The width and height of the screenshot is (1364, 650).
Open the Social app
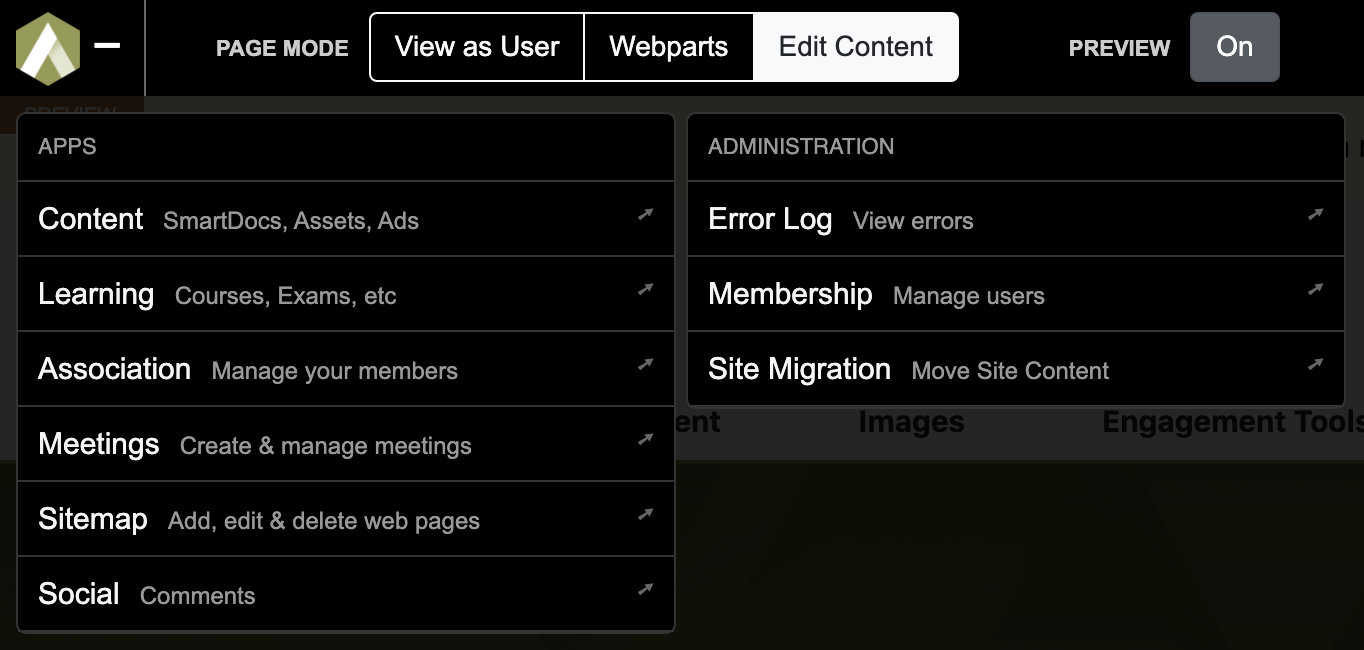346,594
